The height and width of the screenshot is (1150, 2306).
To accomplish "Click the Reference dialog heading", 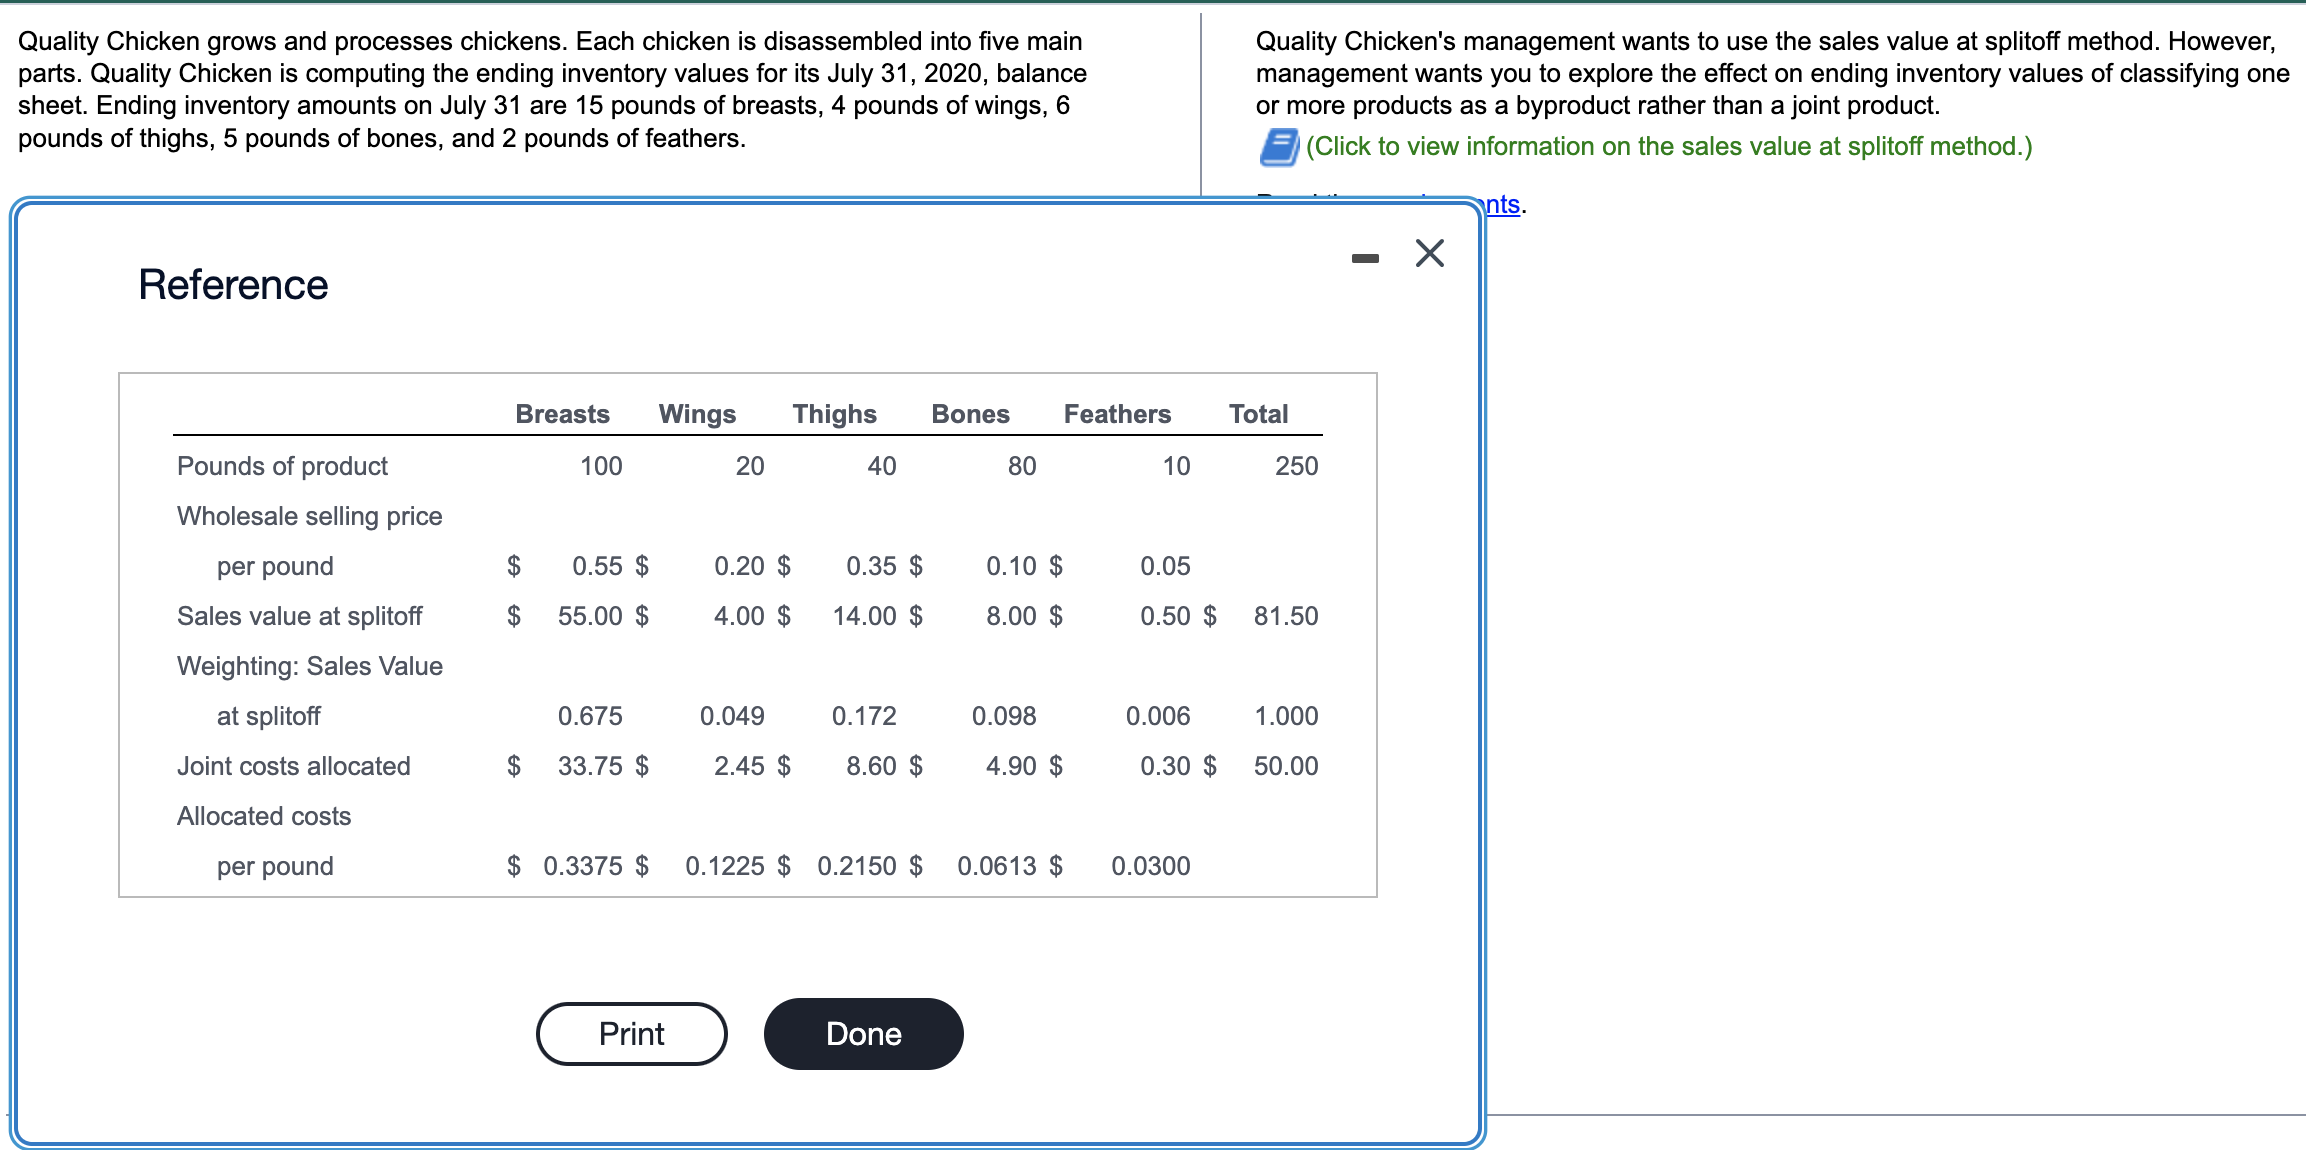I will (233, 285).
